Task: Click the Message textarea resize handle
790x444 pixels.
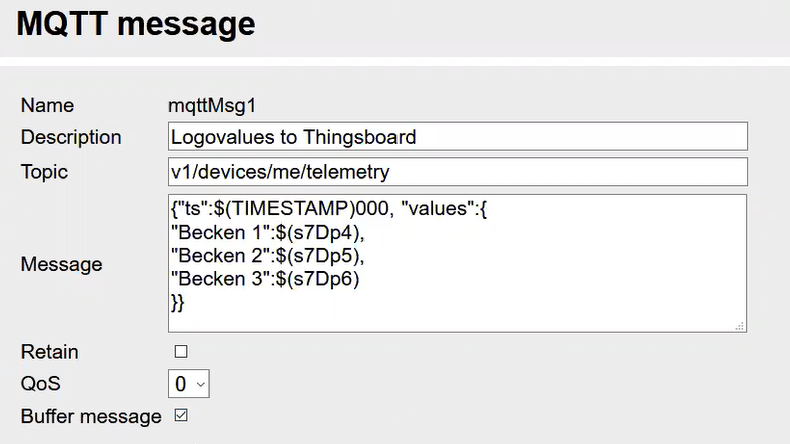Action: [x=740, y=325]
